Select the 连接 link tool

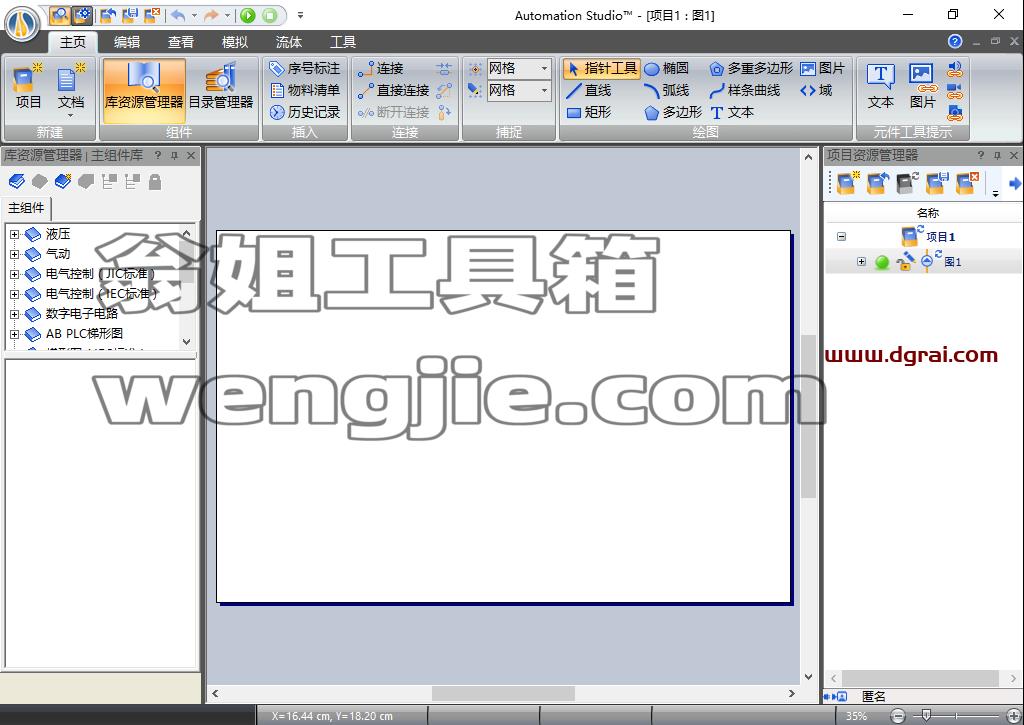click(x=381, y=68)
